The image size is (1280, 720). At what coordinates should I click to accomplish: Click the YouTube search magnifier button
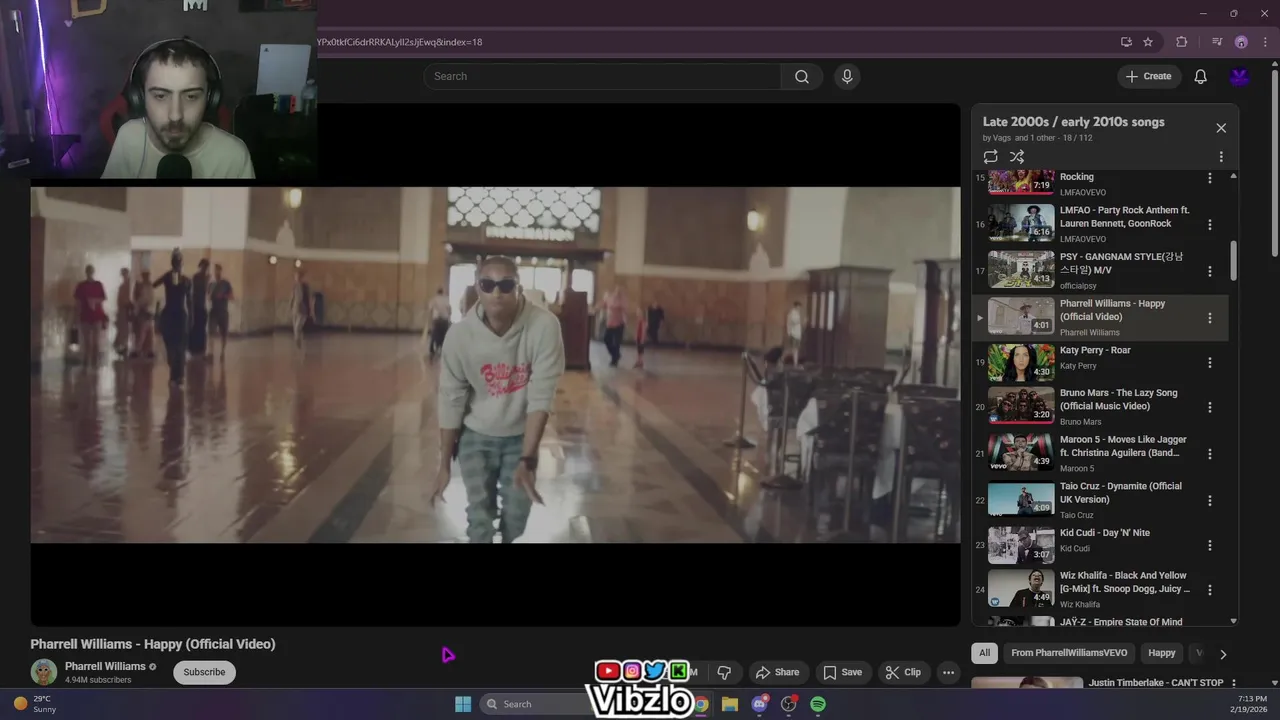(802, 76)
